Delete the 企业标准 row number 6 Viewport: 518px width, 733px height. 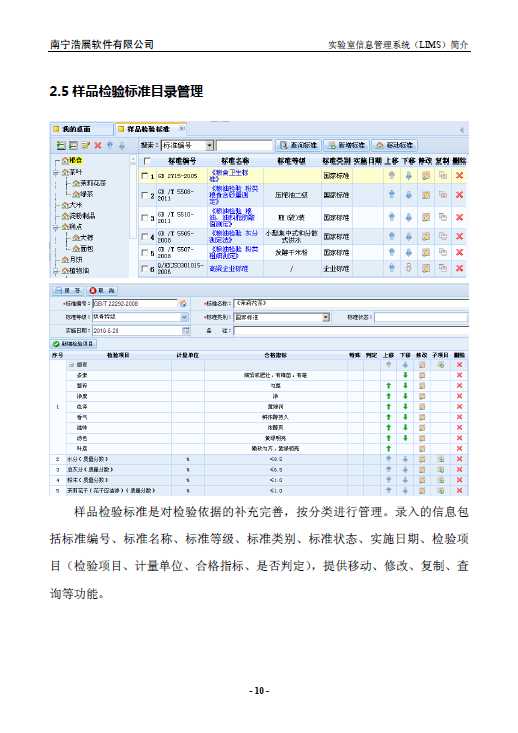460,268
